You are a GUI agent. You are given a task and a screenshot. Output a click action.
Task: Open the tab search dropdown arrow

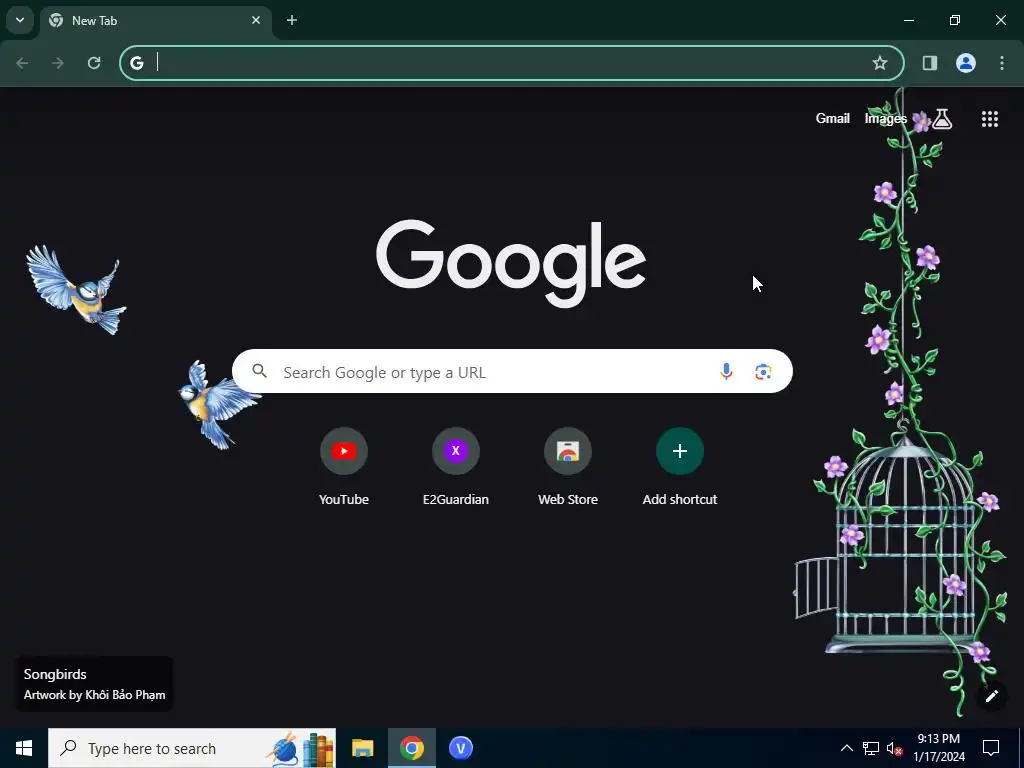point(20,20)
